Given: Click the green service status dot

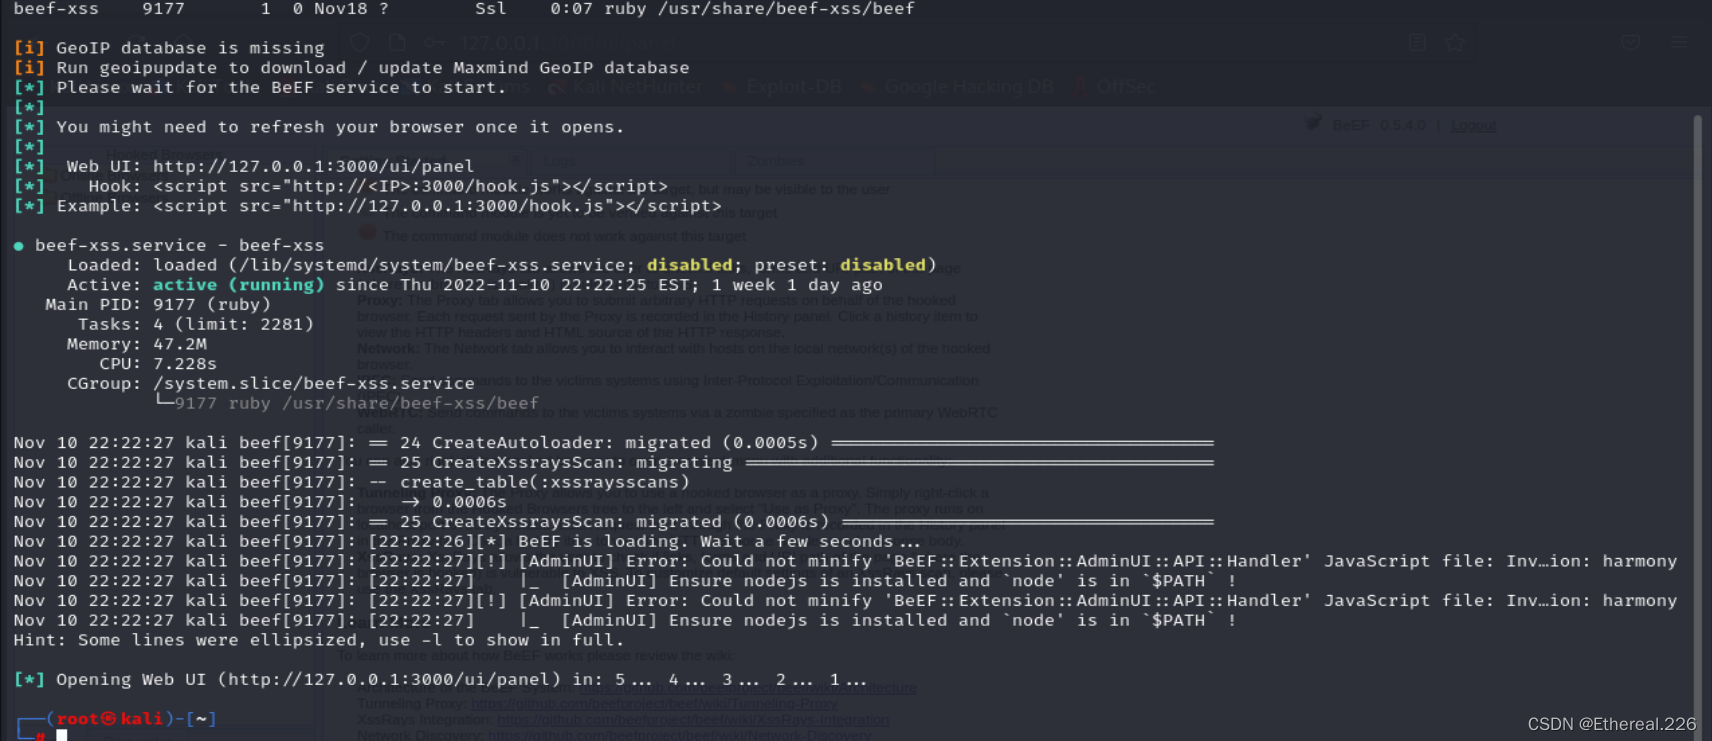Looking at the screenshot, I should click(x=19, y=246).
